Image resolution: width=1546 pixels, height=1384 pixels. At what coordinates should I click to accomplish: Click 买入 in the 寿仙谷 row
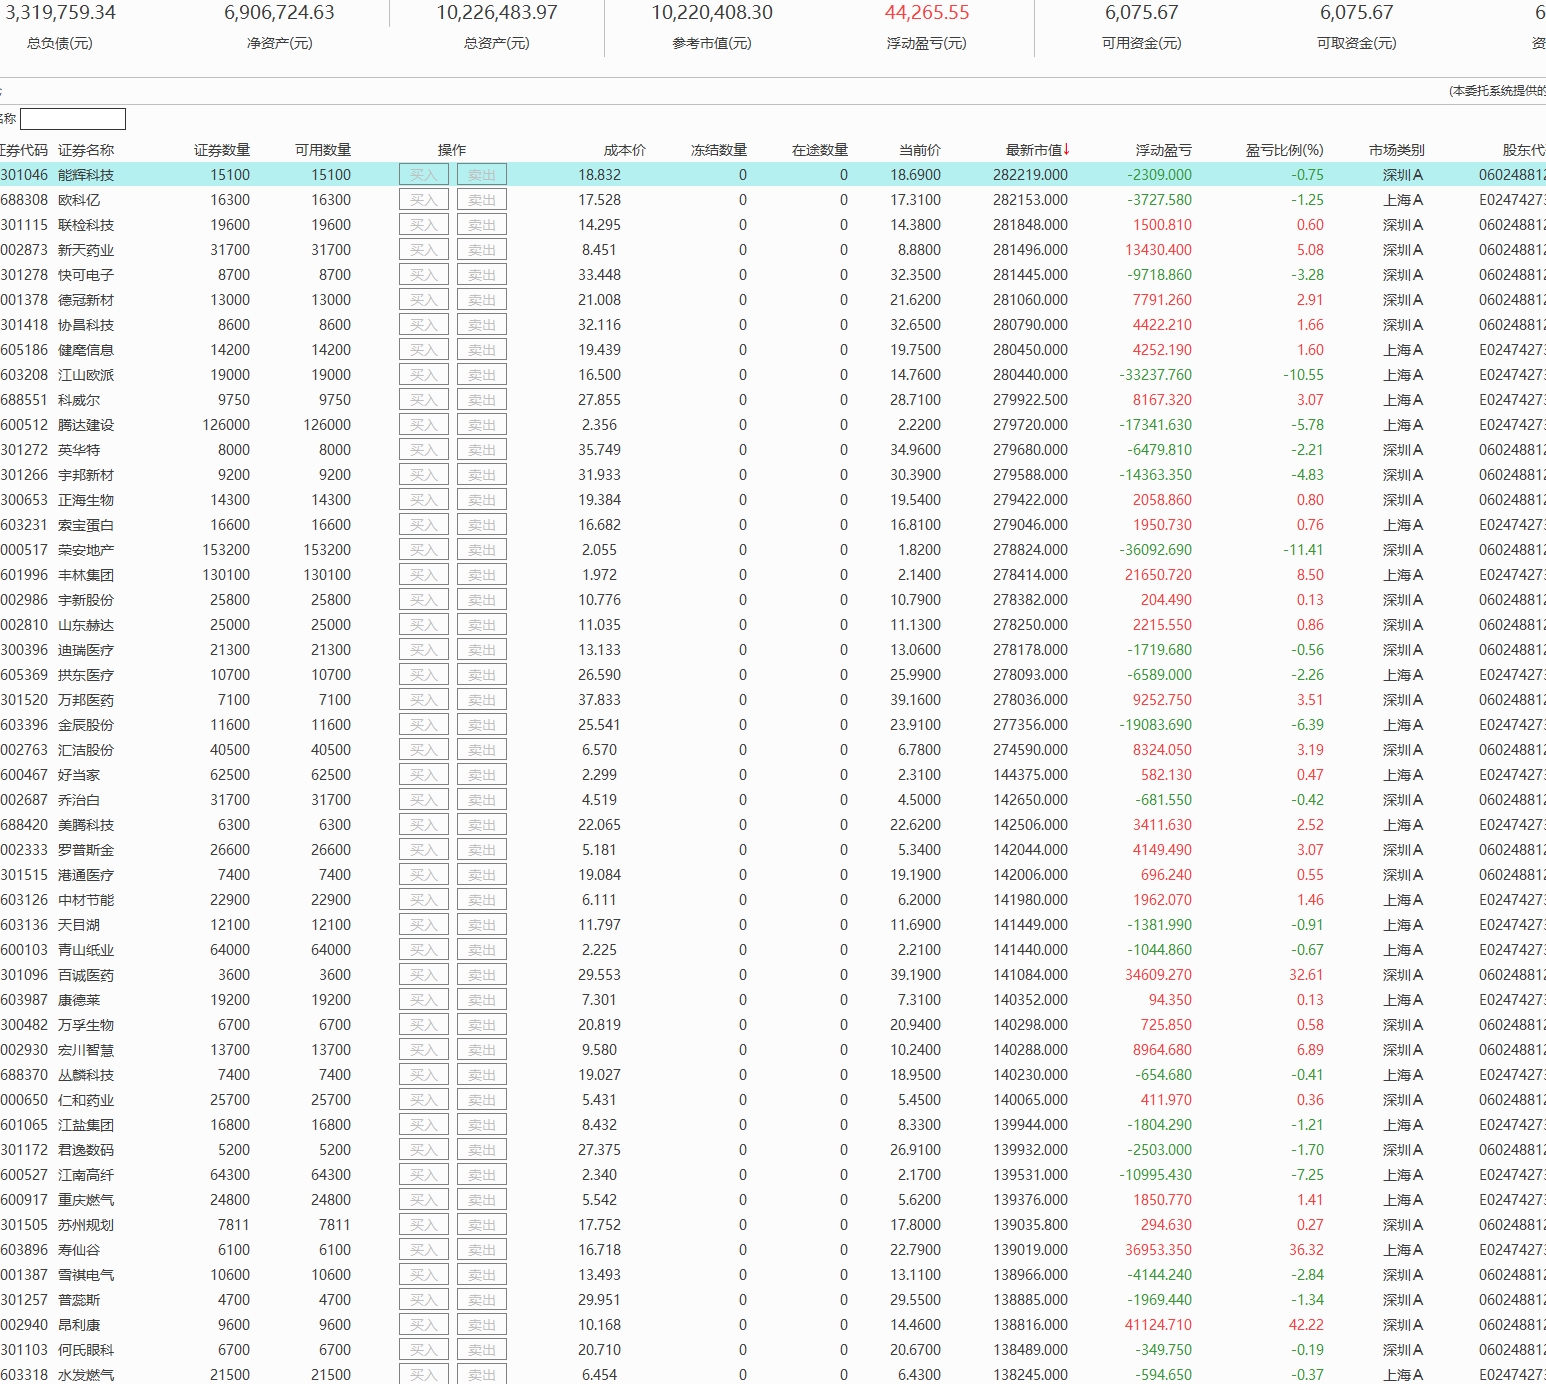tap(423, 1250)
